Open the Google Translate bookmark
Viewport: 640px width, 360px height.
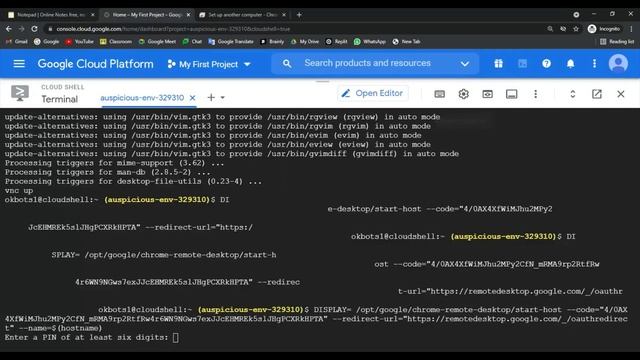[231, 42]
